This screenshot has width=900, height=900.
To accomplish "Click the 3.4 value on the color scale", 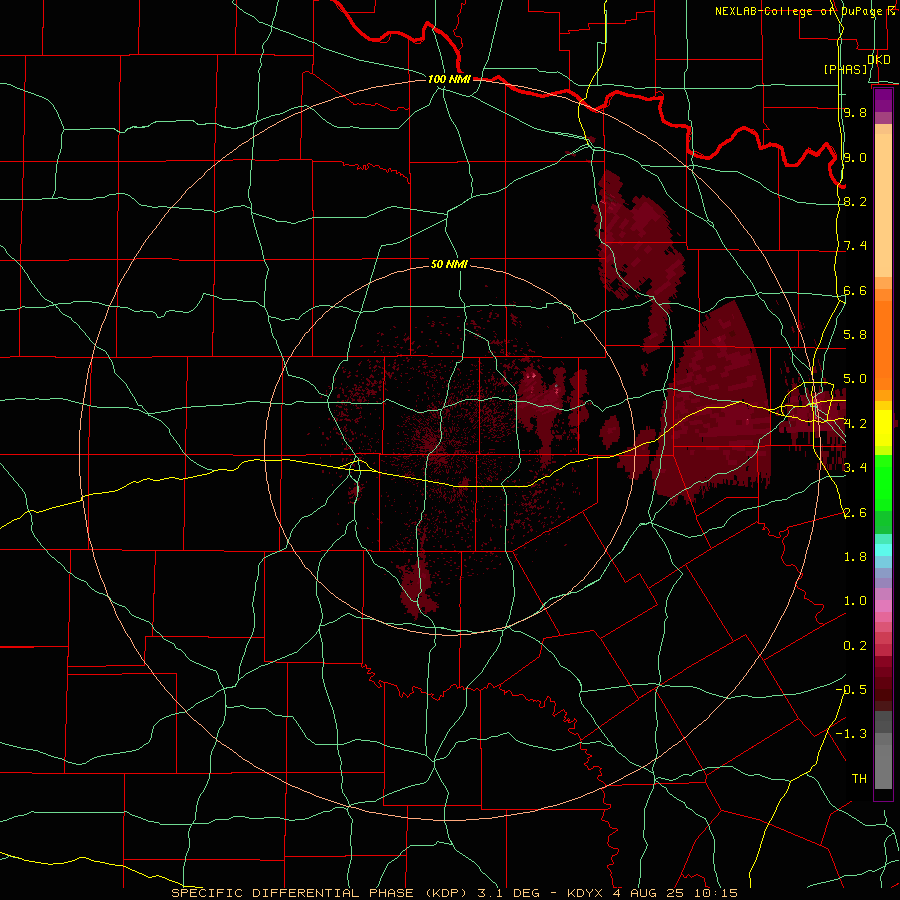I will click(x=855, y=468).
